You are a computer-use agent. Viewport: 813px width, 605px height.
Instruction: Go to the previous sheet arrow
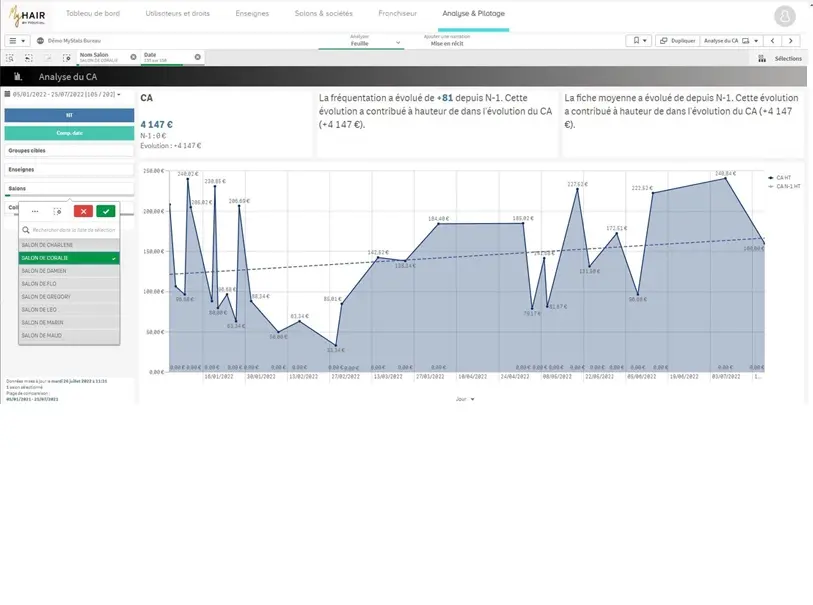[x=771, y=41]
